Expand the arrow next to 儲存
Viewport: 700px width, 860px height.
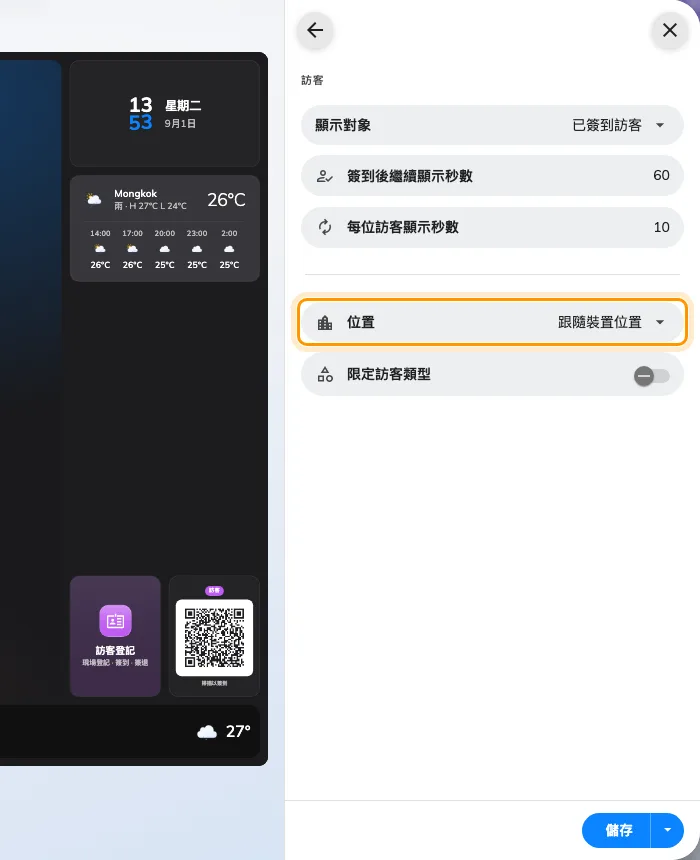click(667, 830)
